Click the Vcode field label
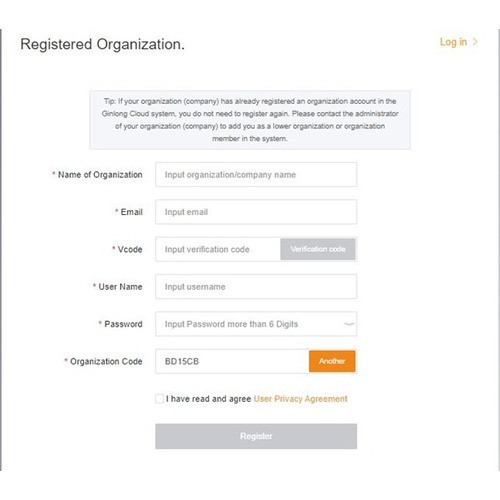Viewport: 500px width, 500px height. (130, 249)
